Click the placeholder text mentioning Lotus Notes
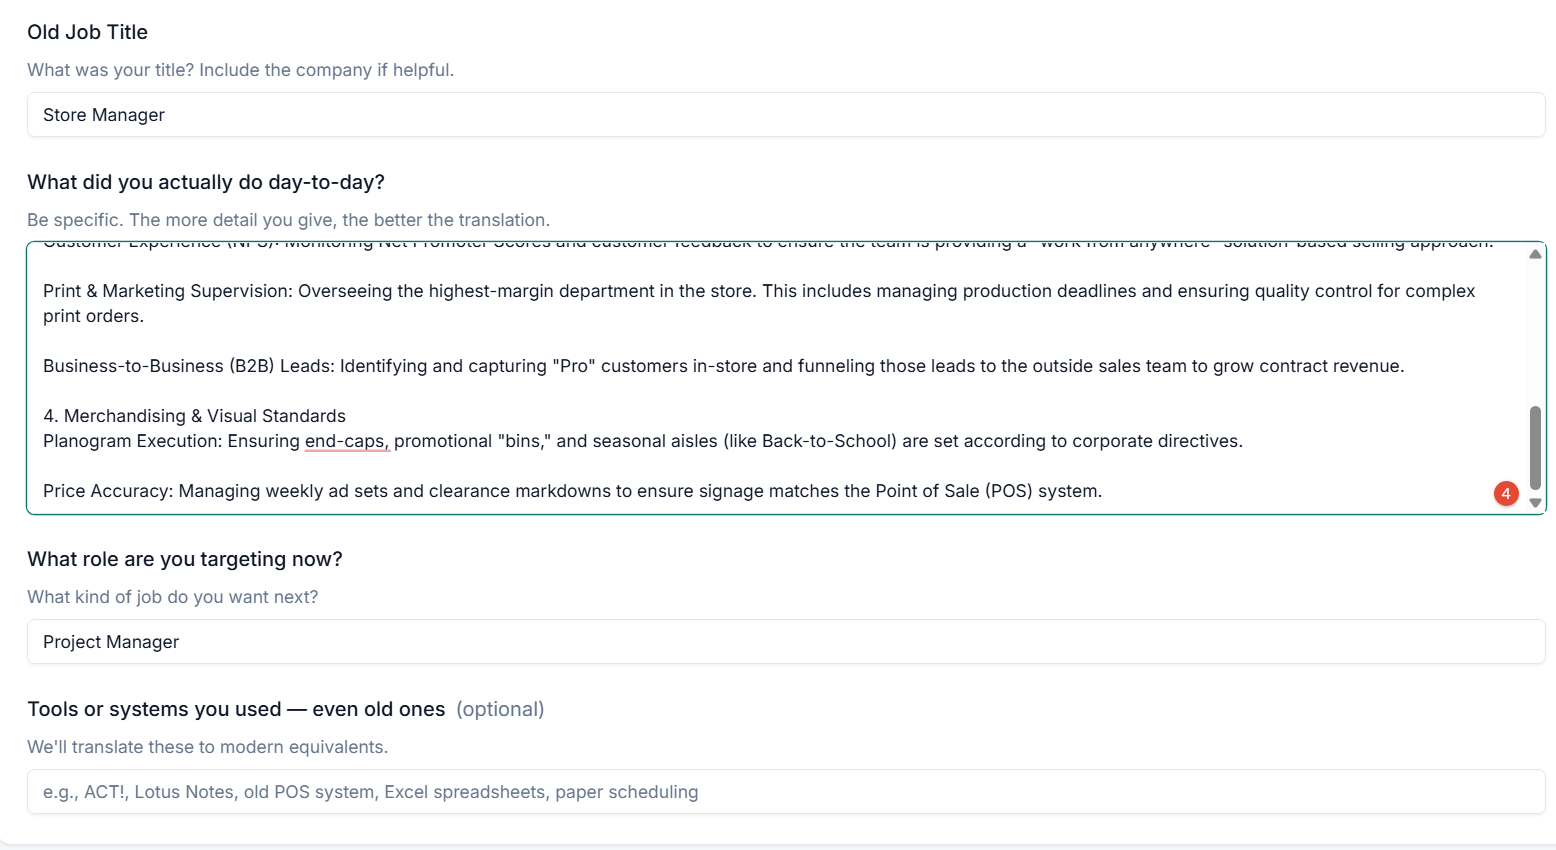 pyautogui.click(x=370, y=791)
